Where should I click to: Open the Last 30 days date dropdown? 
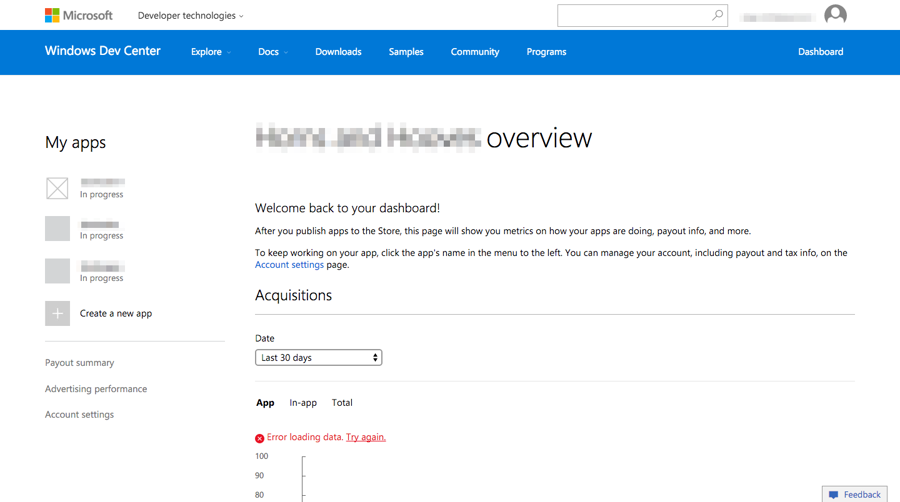tap(318, 357)
